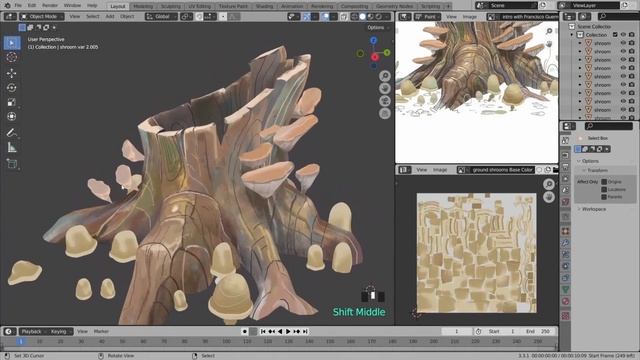Image resolution: width=640 pixels, height=360 pixels.
Task: Open the Blender logo menu
Action: coord(7,6)
